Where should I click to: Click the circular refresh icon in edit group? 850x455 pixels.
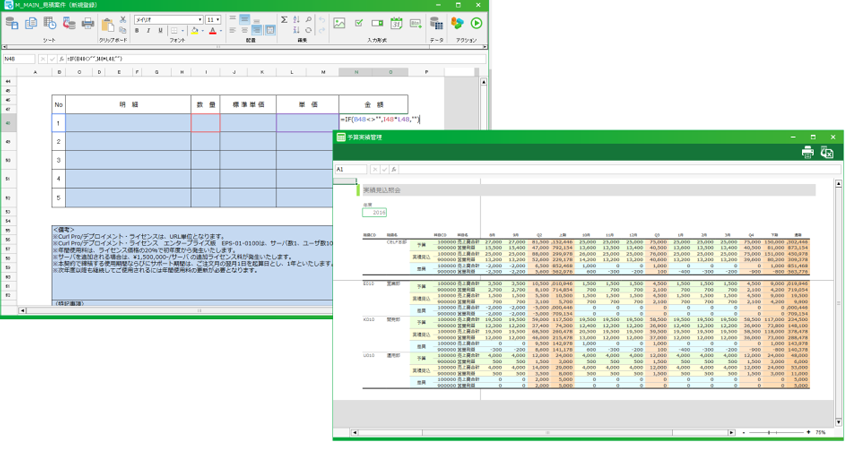point(308,30)
